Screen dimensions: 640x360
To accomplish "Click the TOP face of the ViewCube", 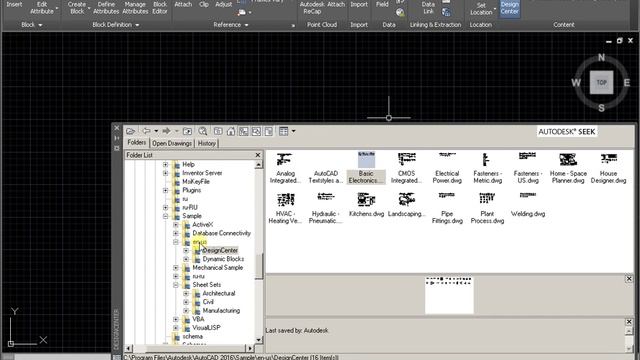I will click(x=601, y=82).
